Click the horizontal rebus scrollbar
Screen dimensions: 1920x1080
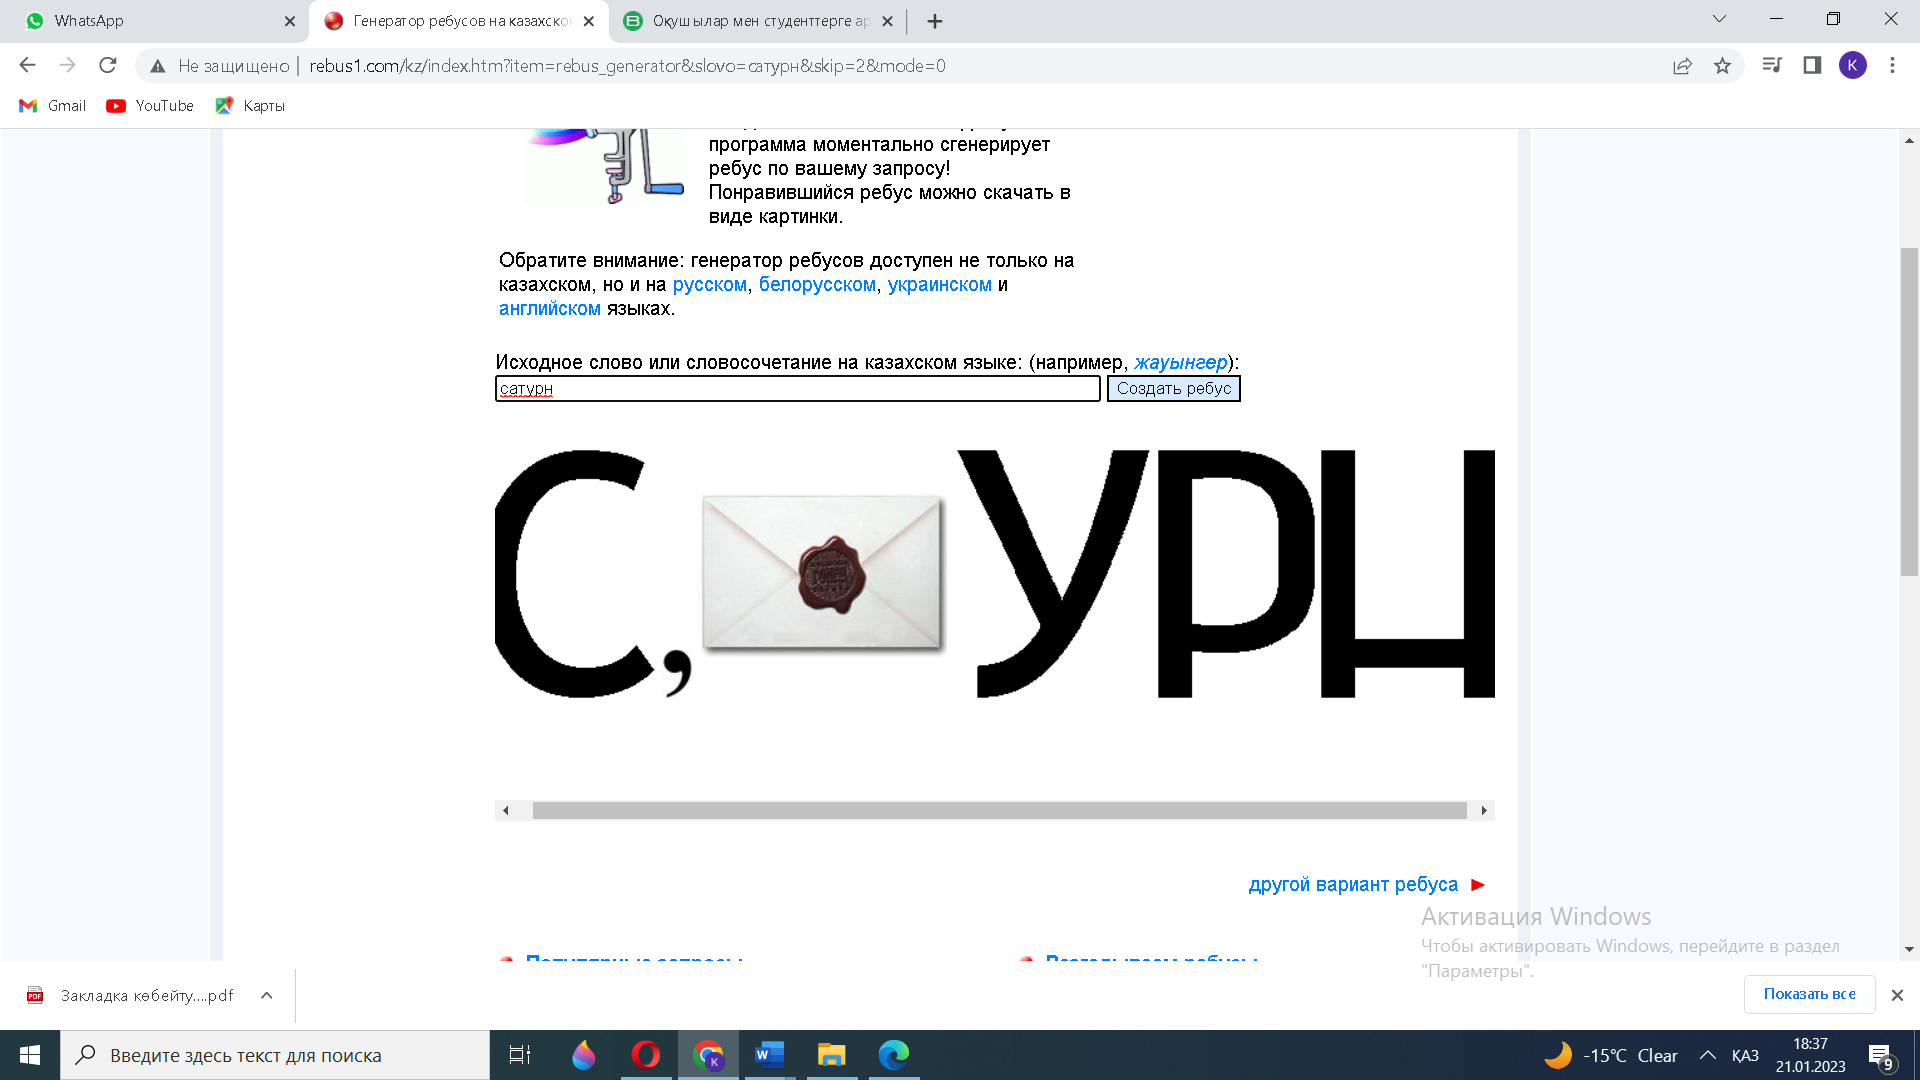[x=998, y=810]
